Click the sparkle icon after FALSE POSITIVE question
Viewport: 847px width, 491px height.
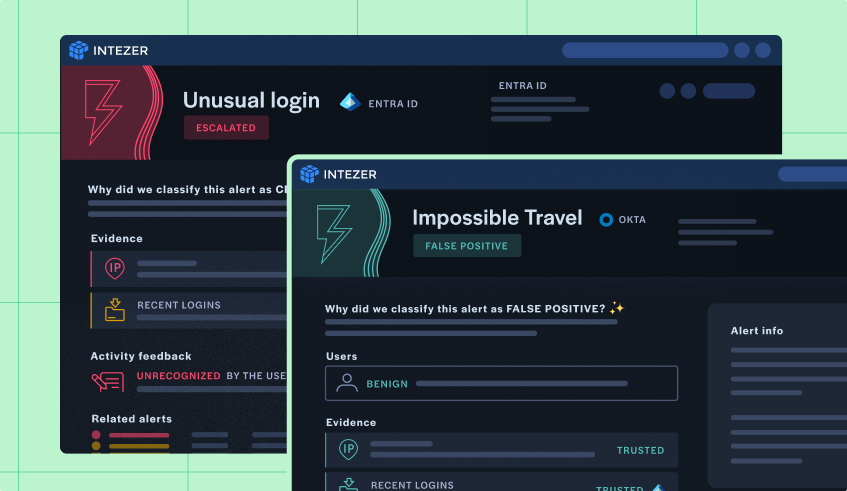(x=616, y=308)
